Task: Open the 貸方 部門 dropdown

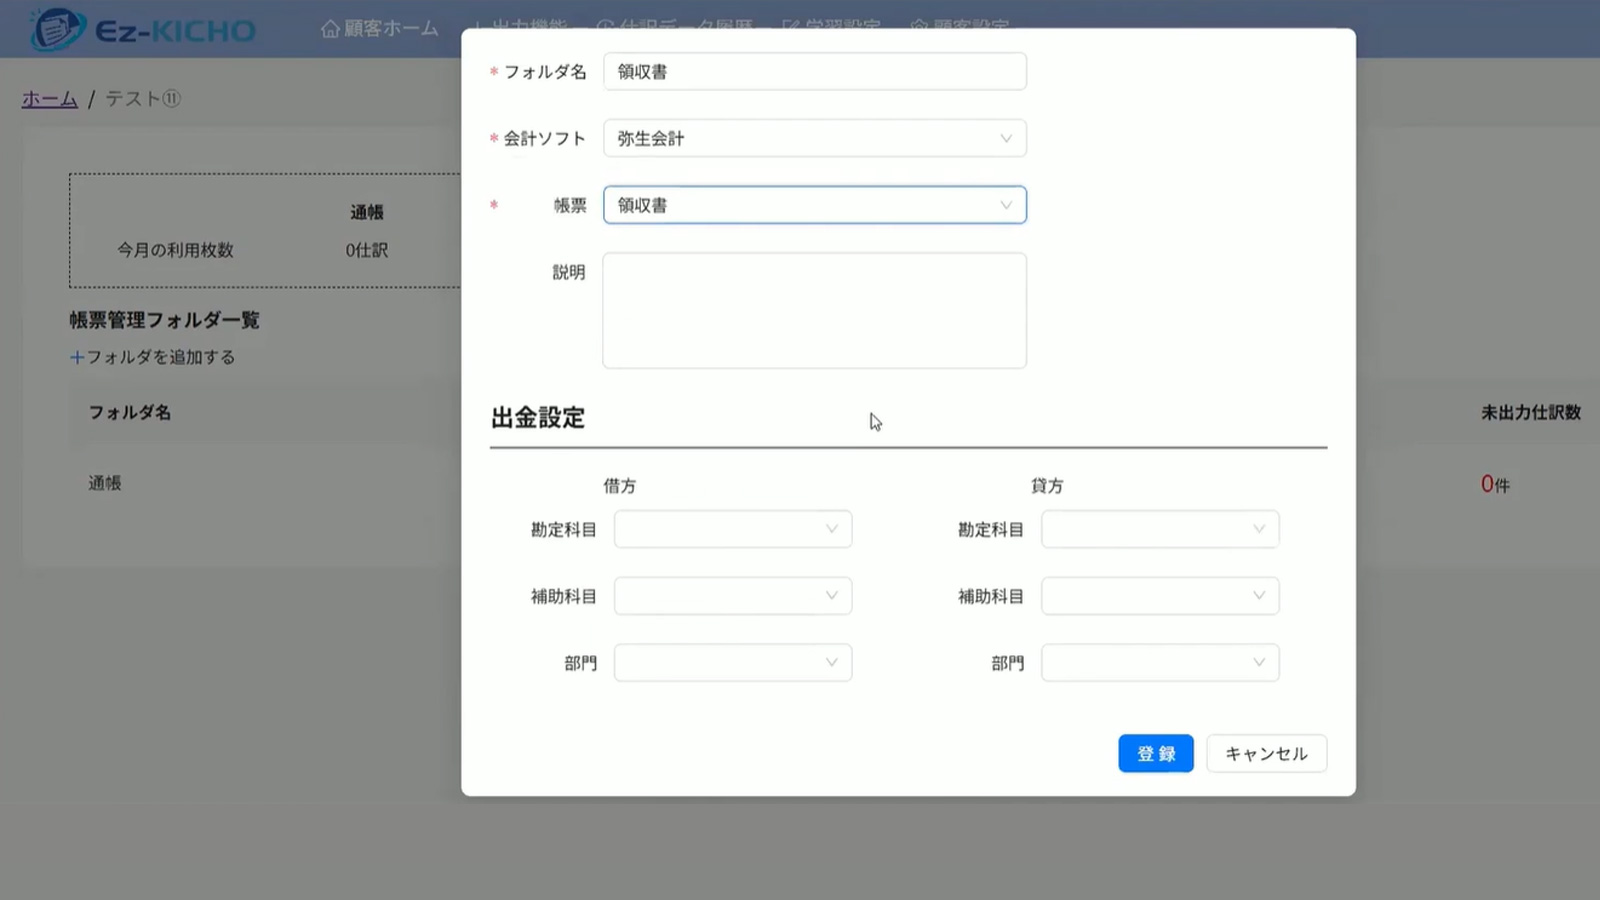Action: click(1159, 663)
